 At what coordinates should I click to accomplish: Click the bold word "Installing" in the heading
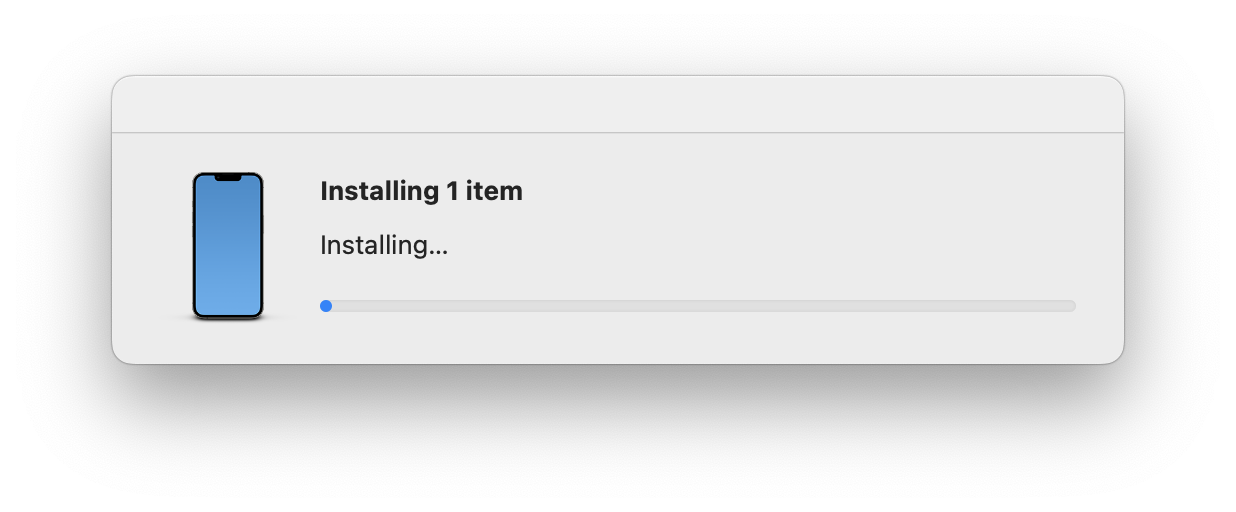tap(380, 191)
